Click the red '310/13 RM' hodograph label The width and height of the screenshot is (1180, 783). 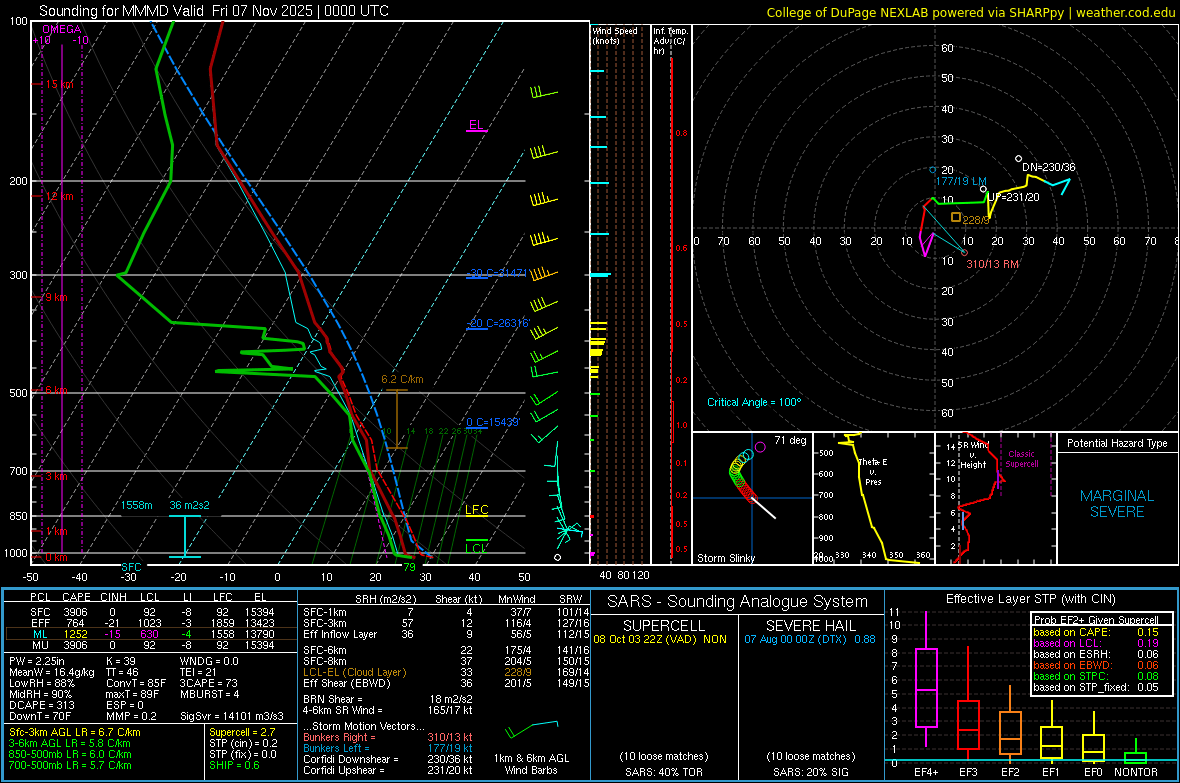[993, 264]
